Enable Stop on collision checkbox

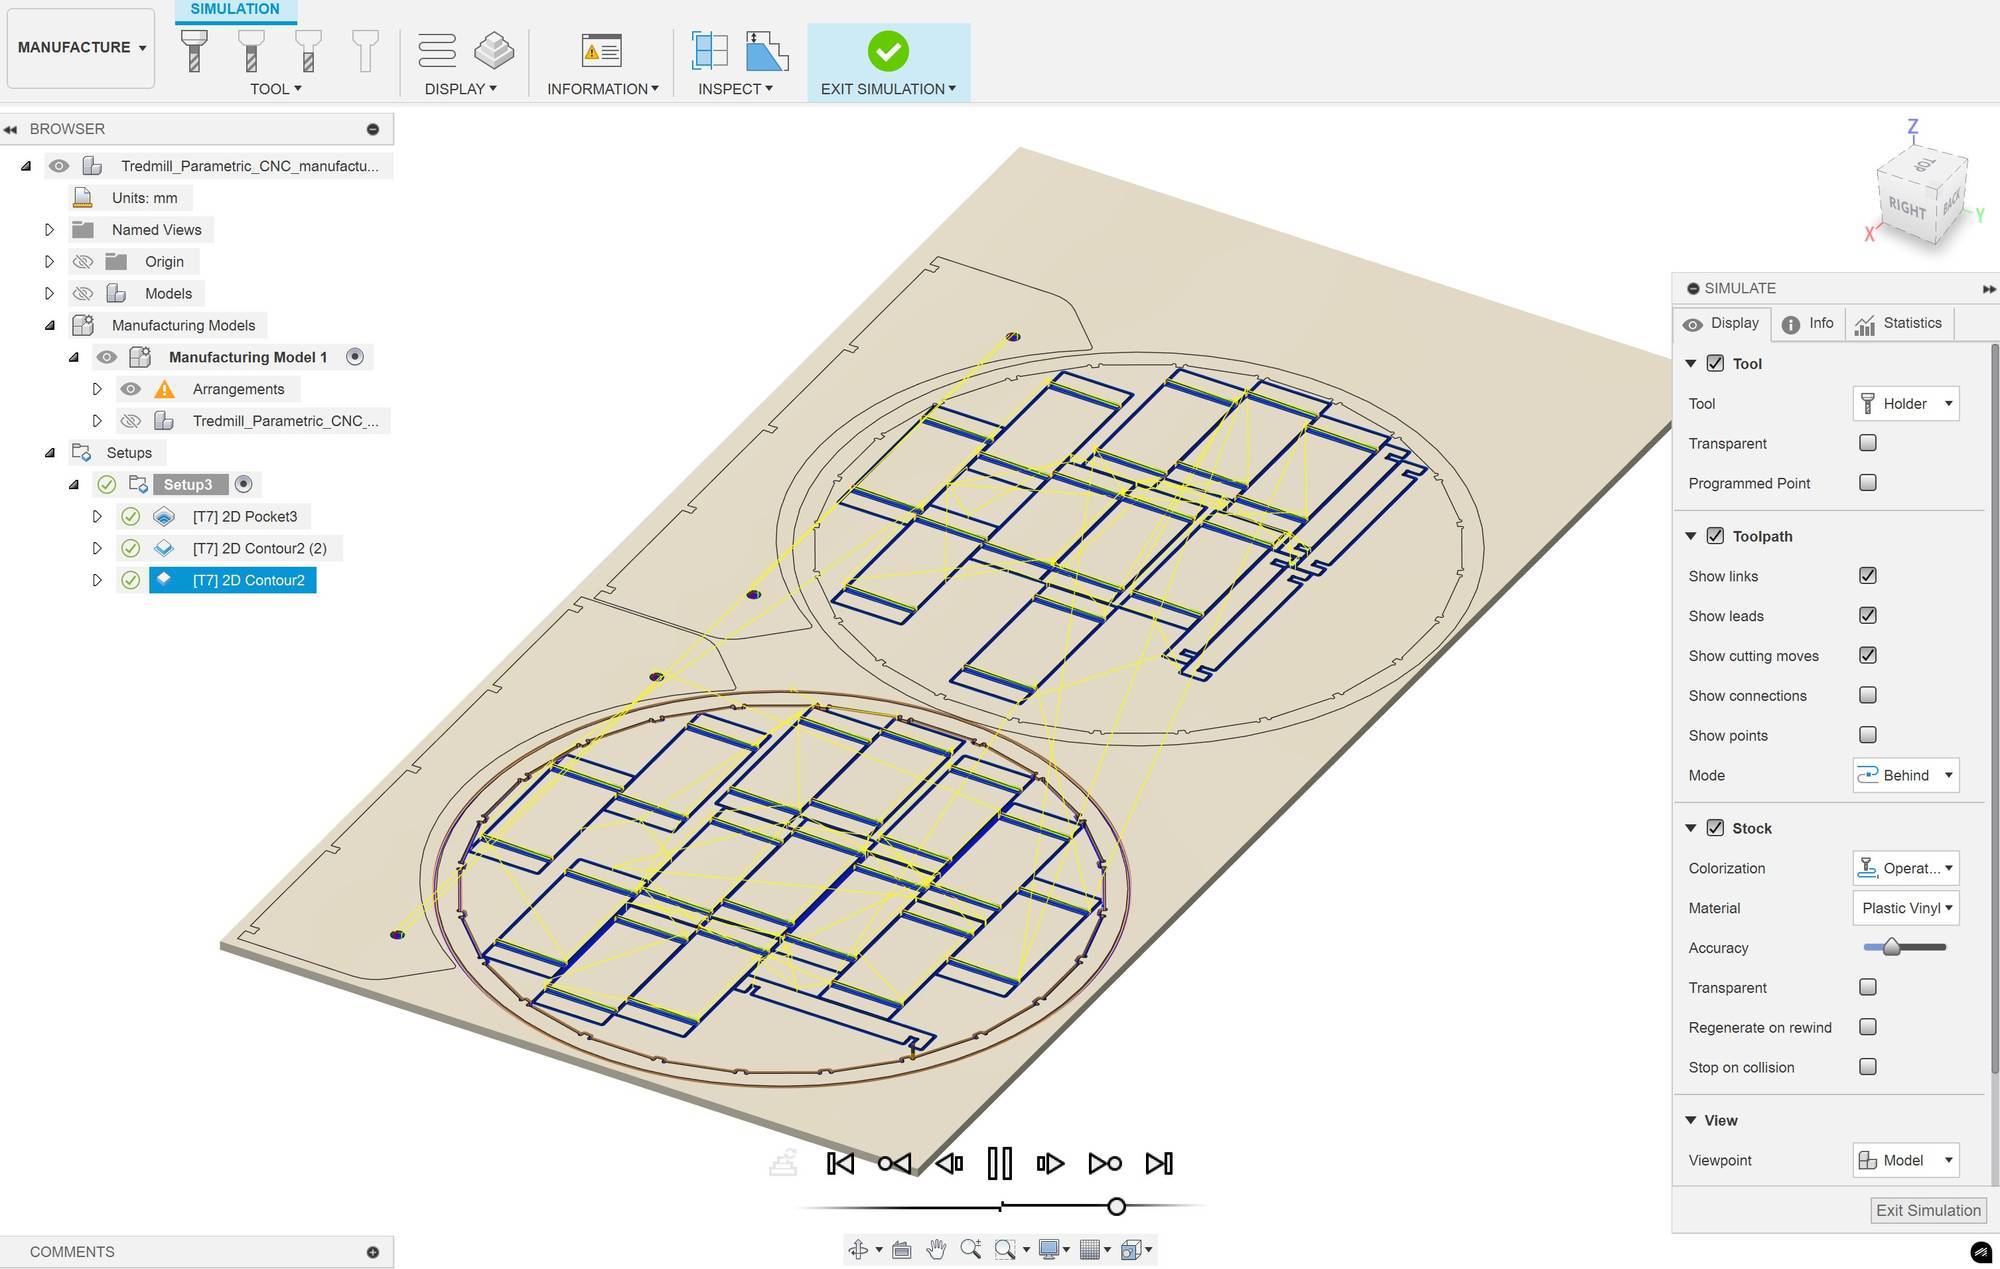click(1867, 1066)
